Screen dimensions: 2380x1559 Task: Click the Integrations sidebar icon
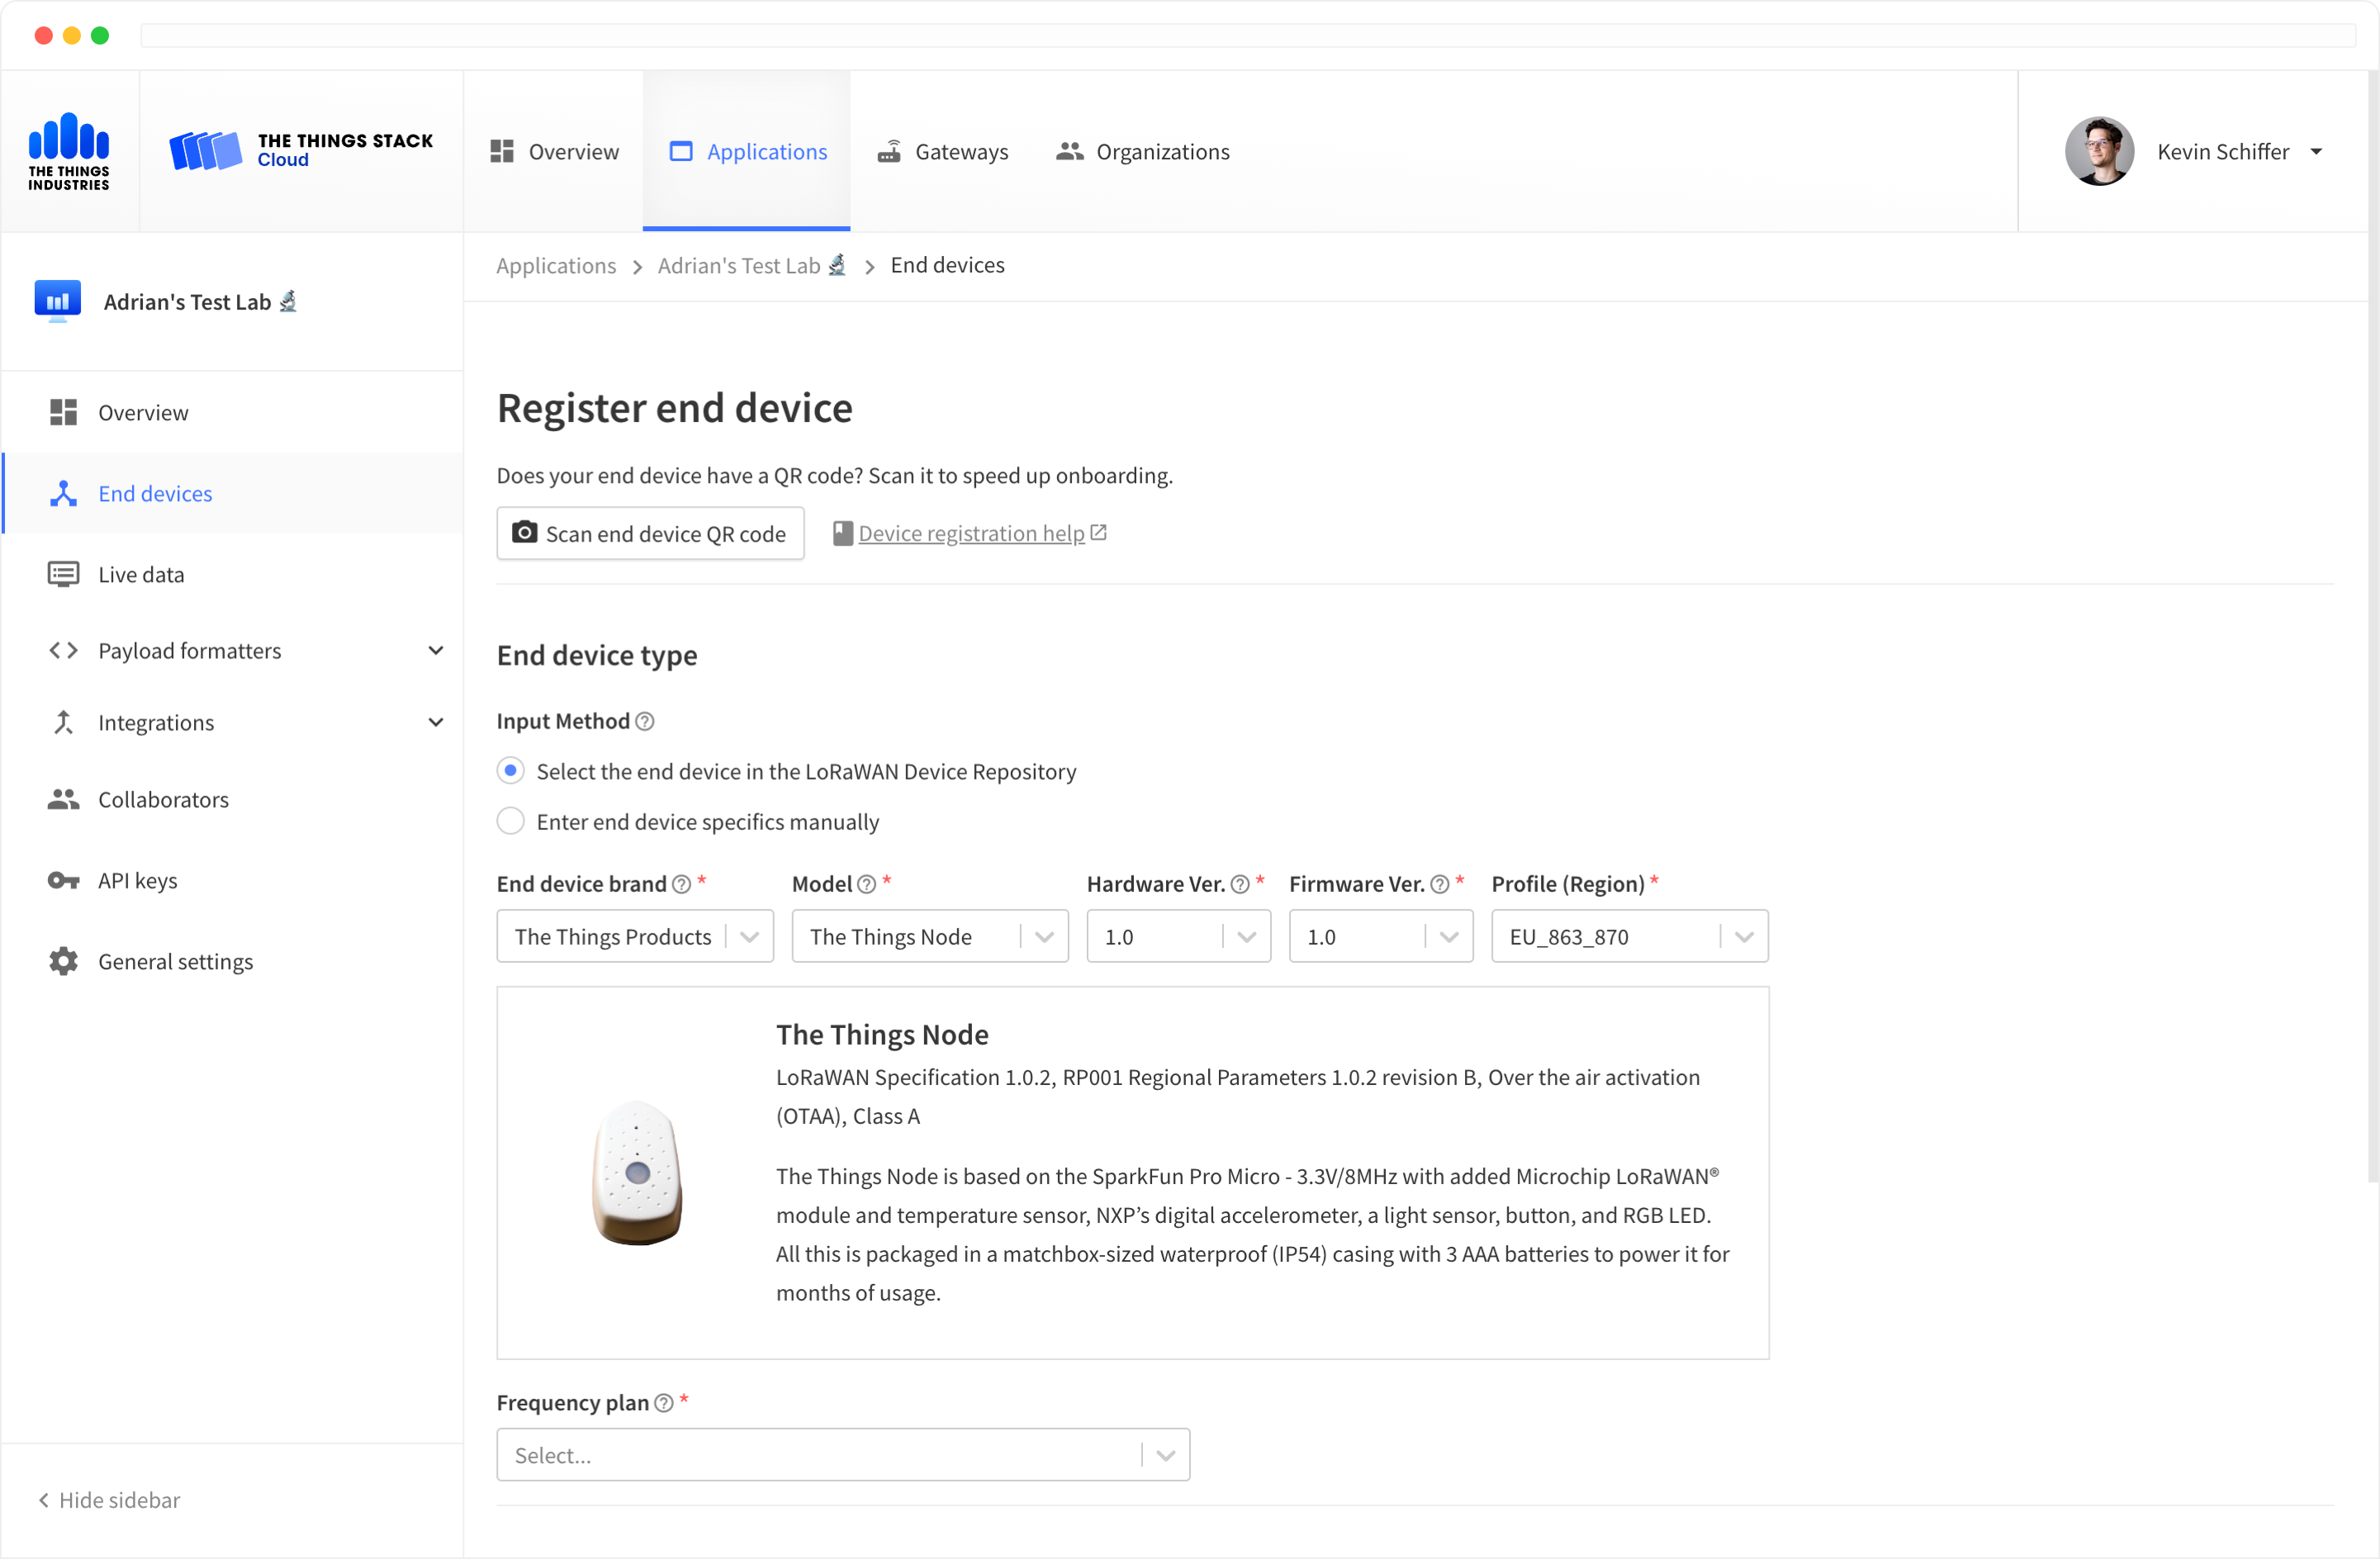tap(61, 722)
